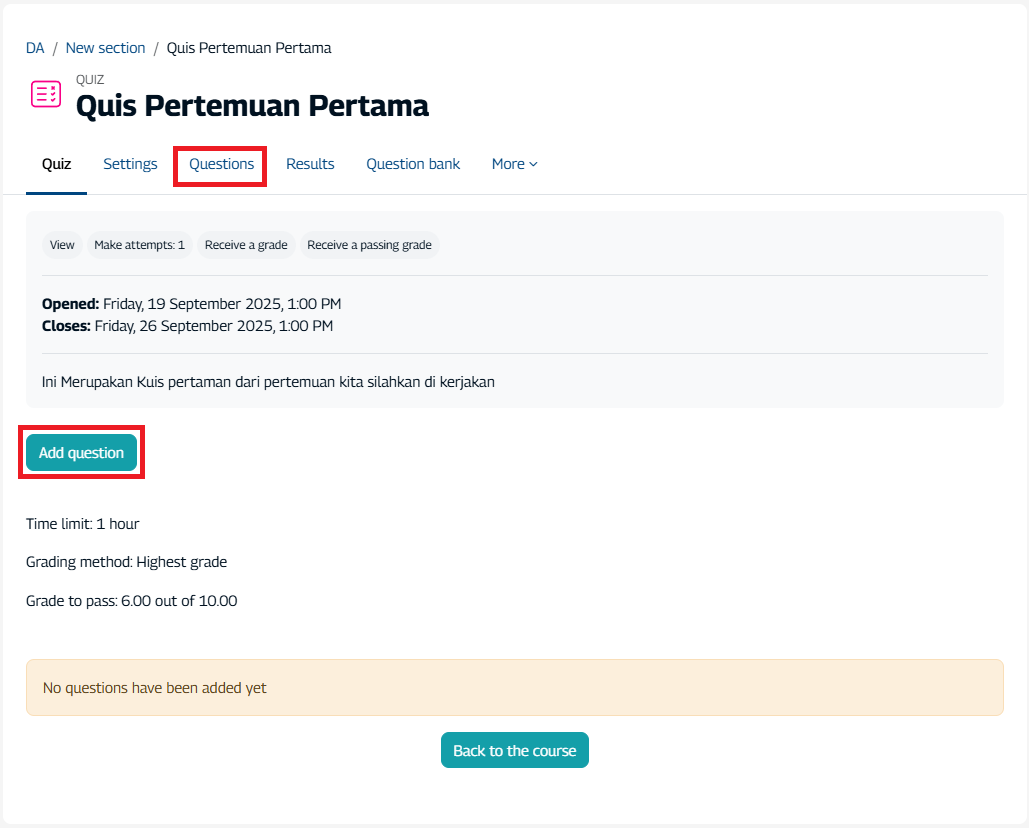
Task: Click the Quis Pertemuan Pertama page heading
Action: coord(251,105)
